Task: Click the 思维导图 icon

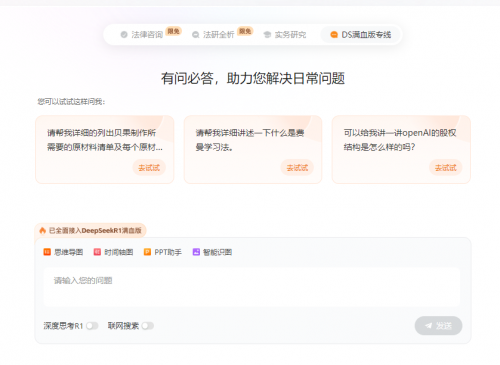Action: click(x=47, y=252)
